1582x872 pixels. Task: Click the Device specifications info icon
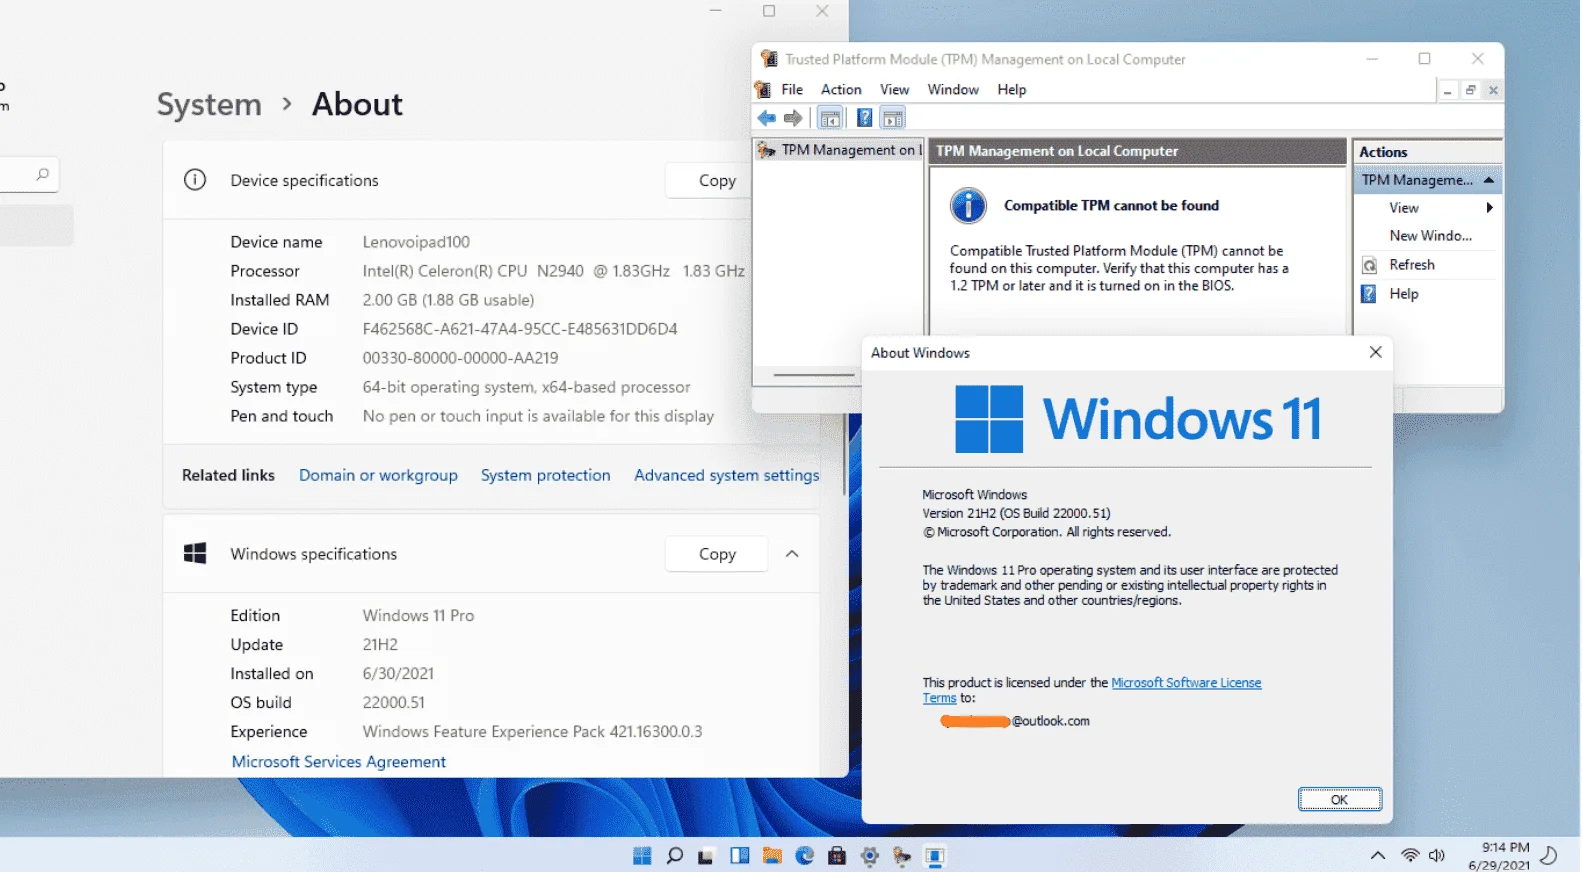[195, 180]
